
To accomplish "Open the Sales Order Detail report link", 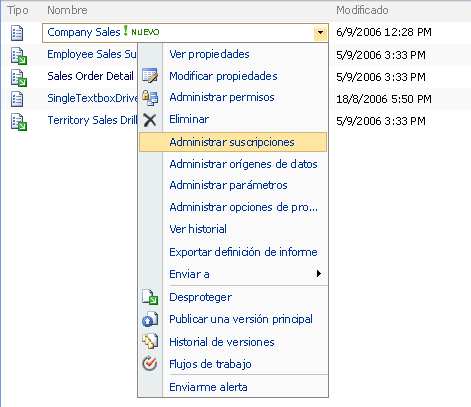I will [90, 76].
